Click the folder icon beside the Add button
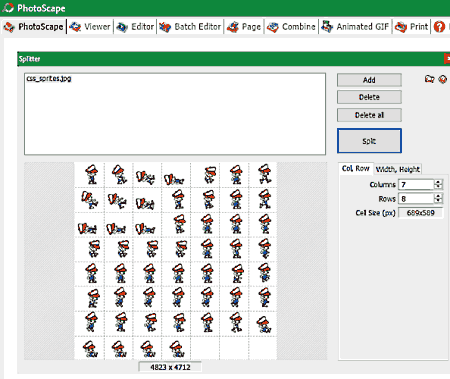Image resolution: width=450 pixels, height=379 pixels. (x=430, y=79)
